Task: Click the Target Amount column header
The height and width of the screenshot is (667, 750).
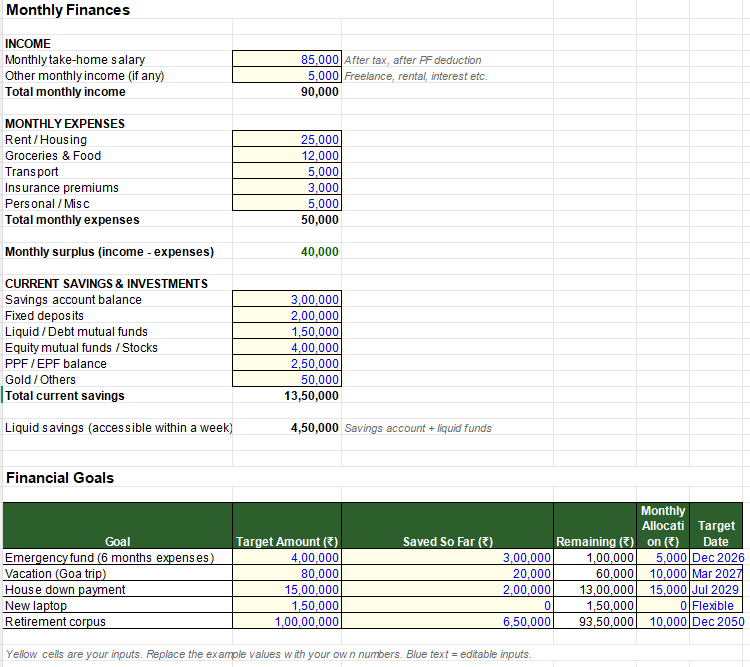Action: (x=287, y=525)
